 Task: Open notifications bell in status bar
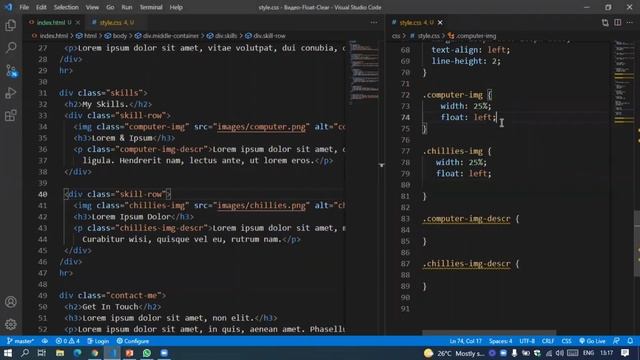coord(630,341)
